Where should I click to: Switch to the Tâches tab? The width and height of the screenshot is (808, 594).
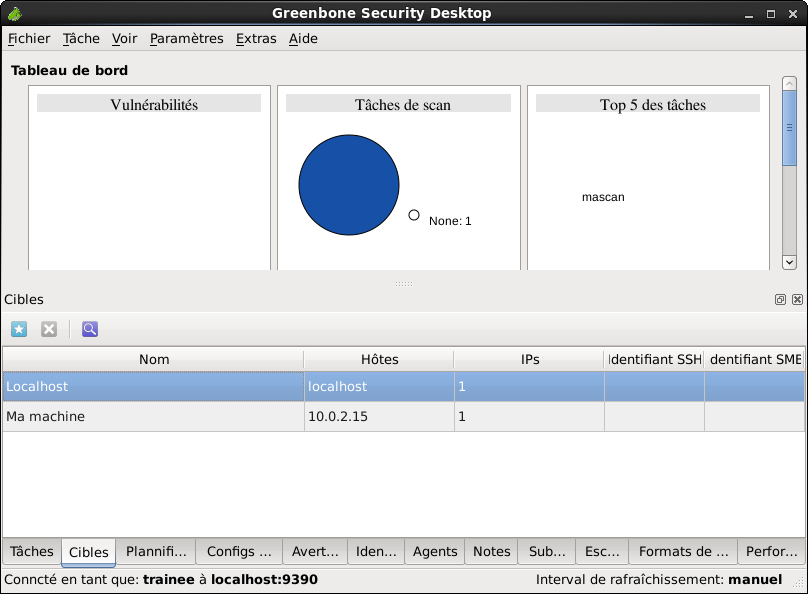click(31, 552)
